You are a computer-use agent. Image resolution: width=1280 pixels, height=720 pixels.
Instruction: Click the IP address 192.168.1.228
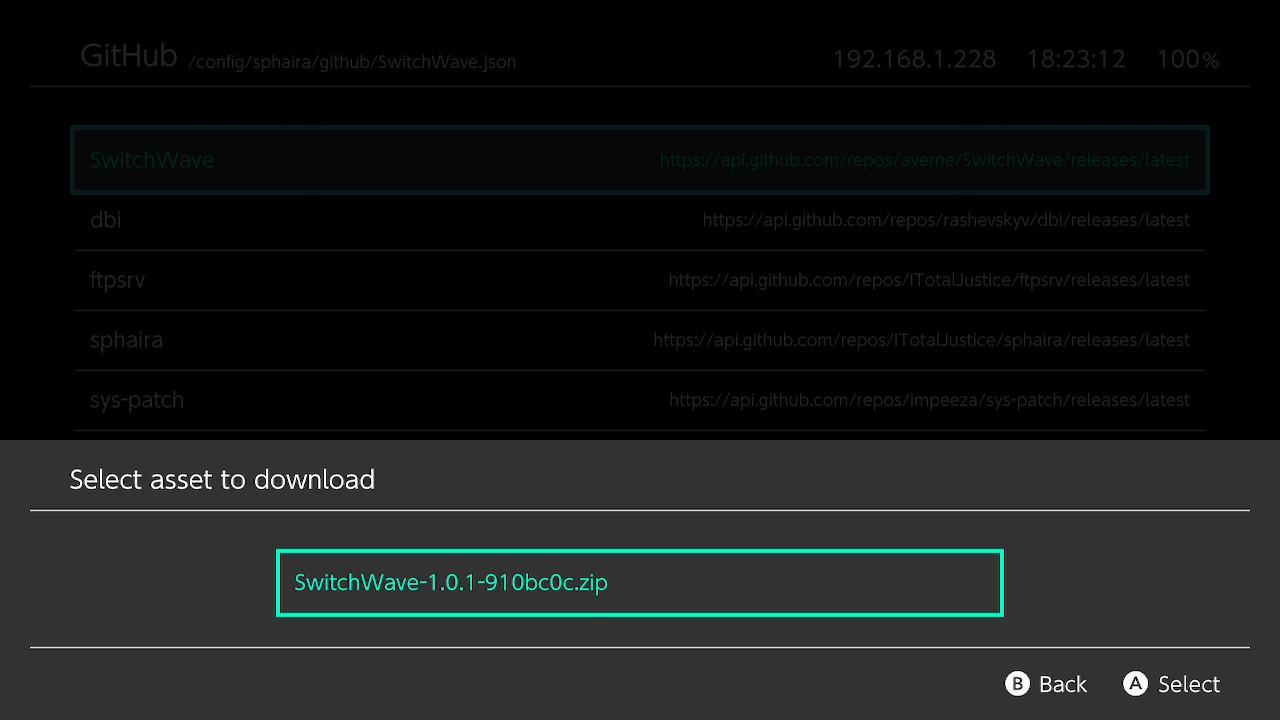914,60
